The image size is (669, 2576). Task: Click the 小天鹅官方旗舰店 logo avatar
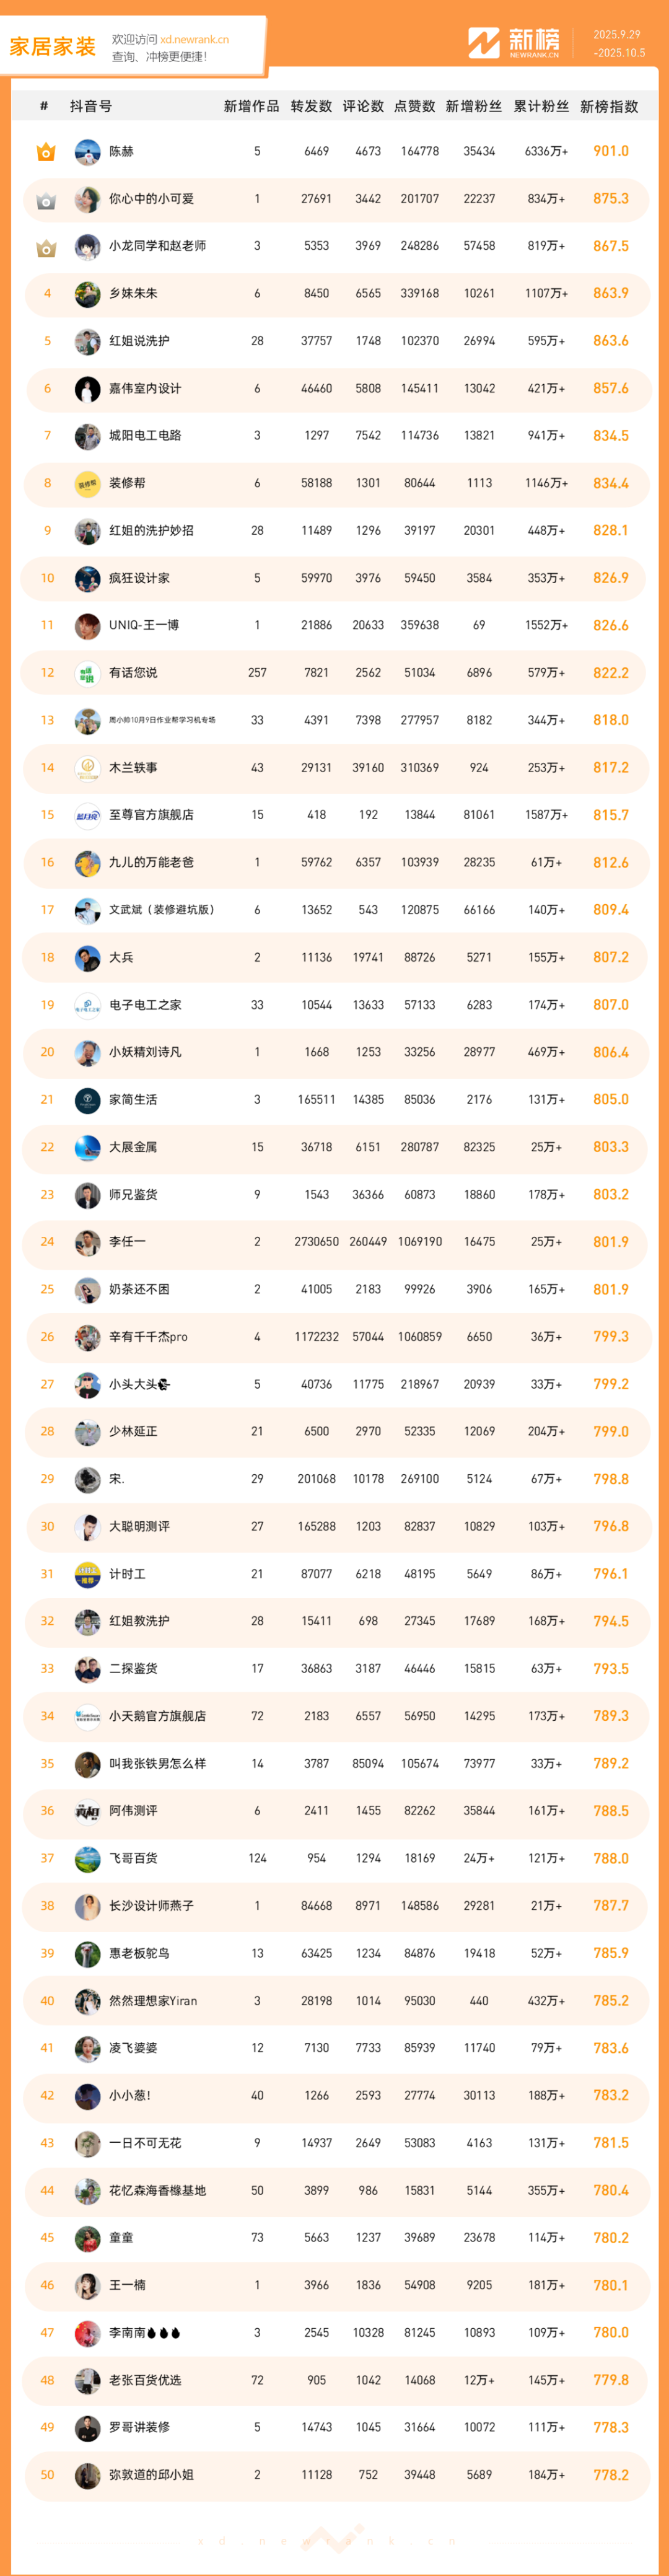tap(87, 1716)
